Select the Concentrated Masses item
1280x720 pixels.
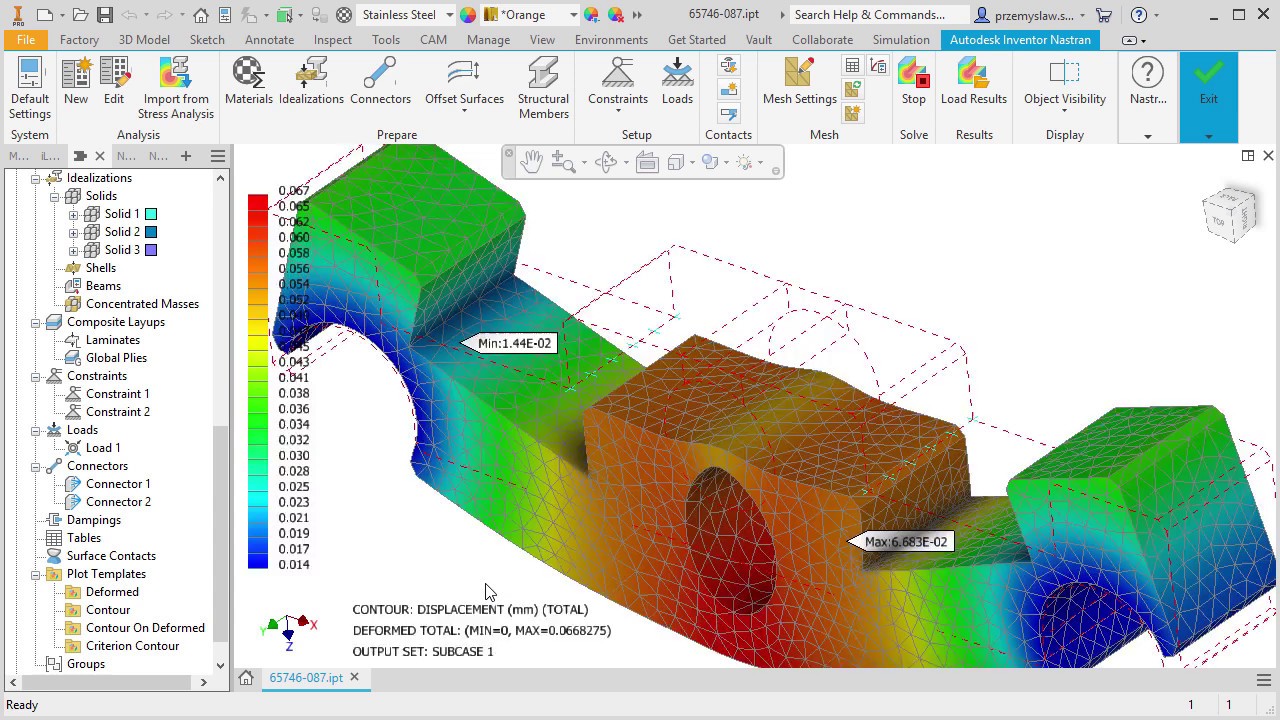tap(142, 304)
